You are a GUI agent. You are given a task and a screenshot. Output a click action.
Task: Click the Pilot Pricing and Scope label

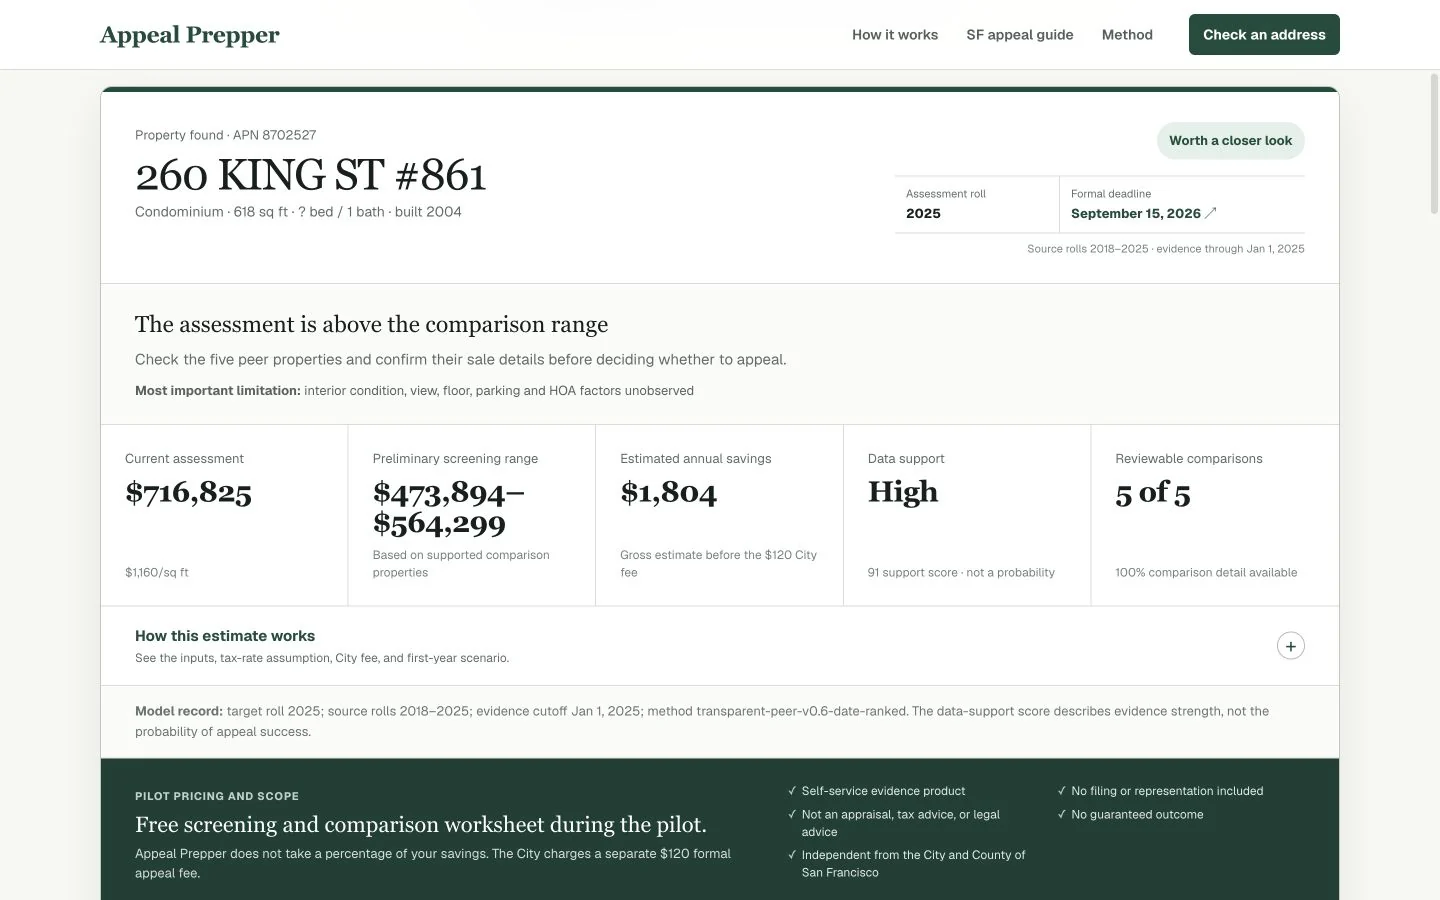tap(217, 797)
